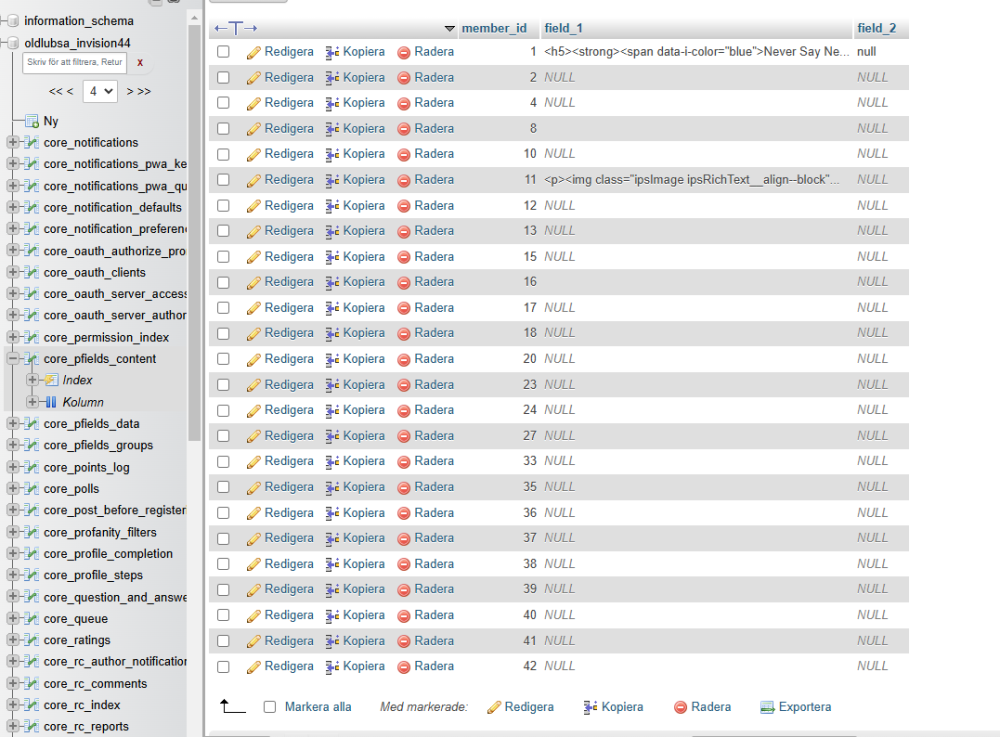Click the pencil edit icon for member_id 1
Viewport: 1000px width, 737px height.
tap(254, 52)
